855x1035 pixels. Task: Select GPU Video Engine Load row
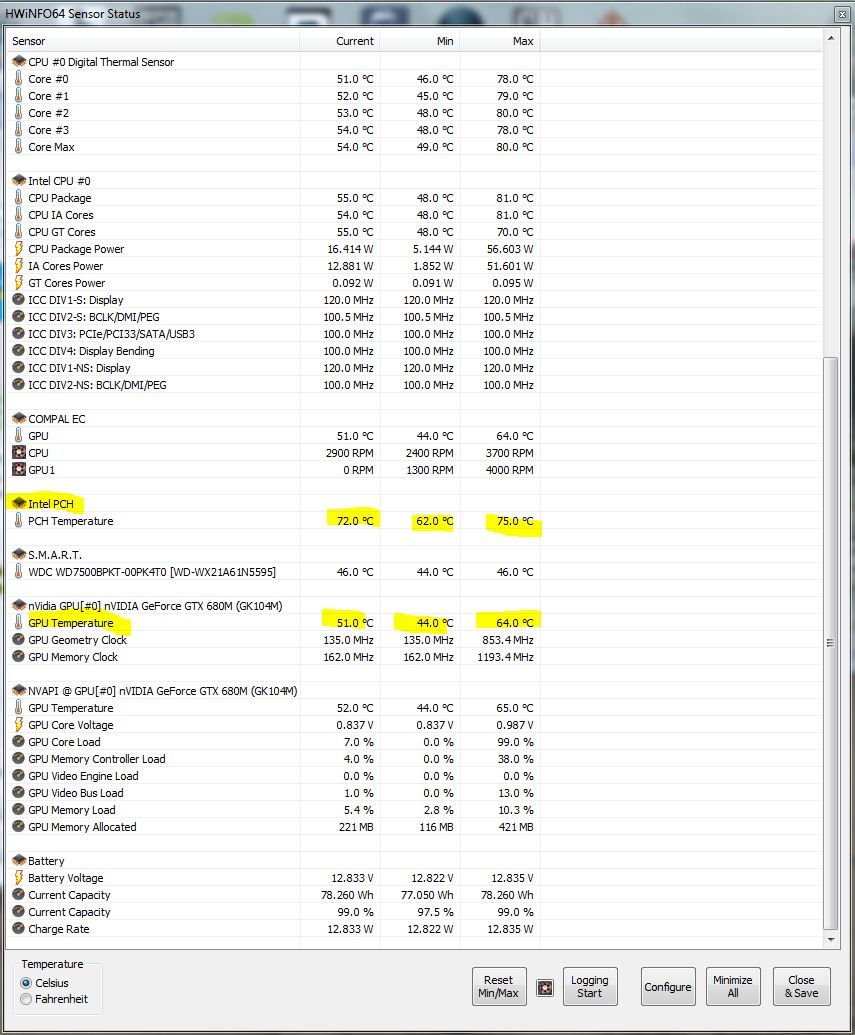[273, 776]
